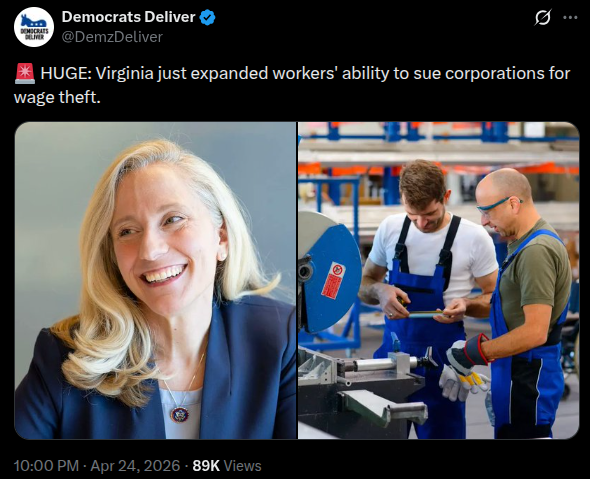Click the red siren emoji
The width and height of the screenshot is (590, 479).
pyautogui.click(x=25, y=73)
